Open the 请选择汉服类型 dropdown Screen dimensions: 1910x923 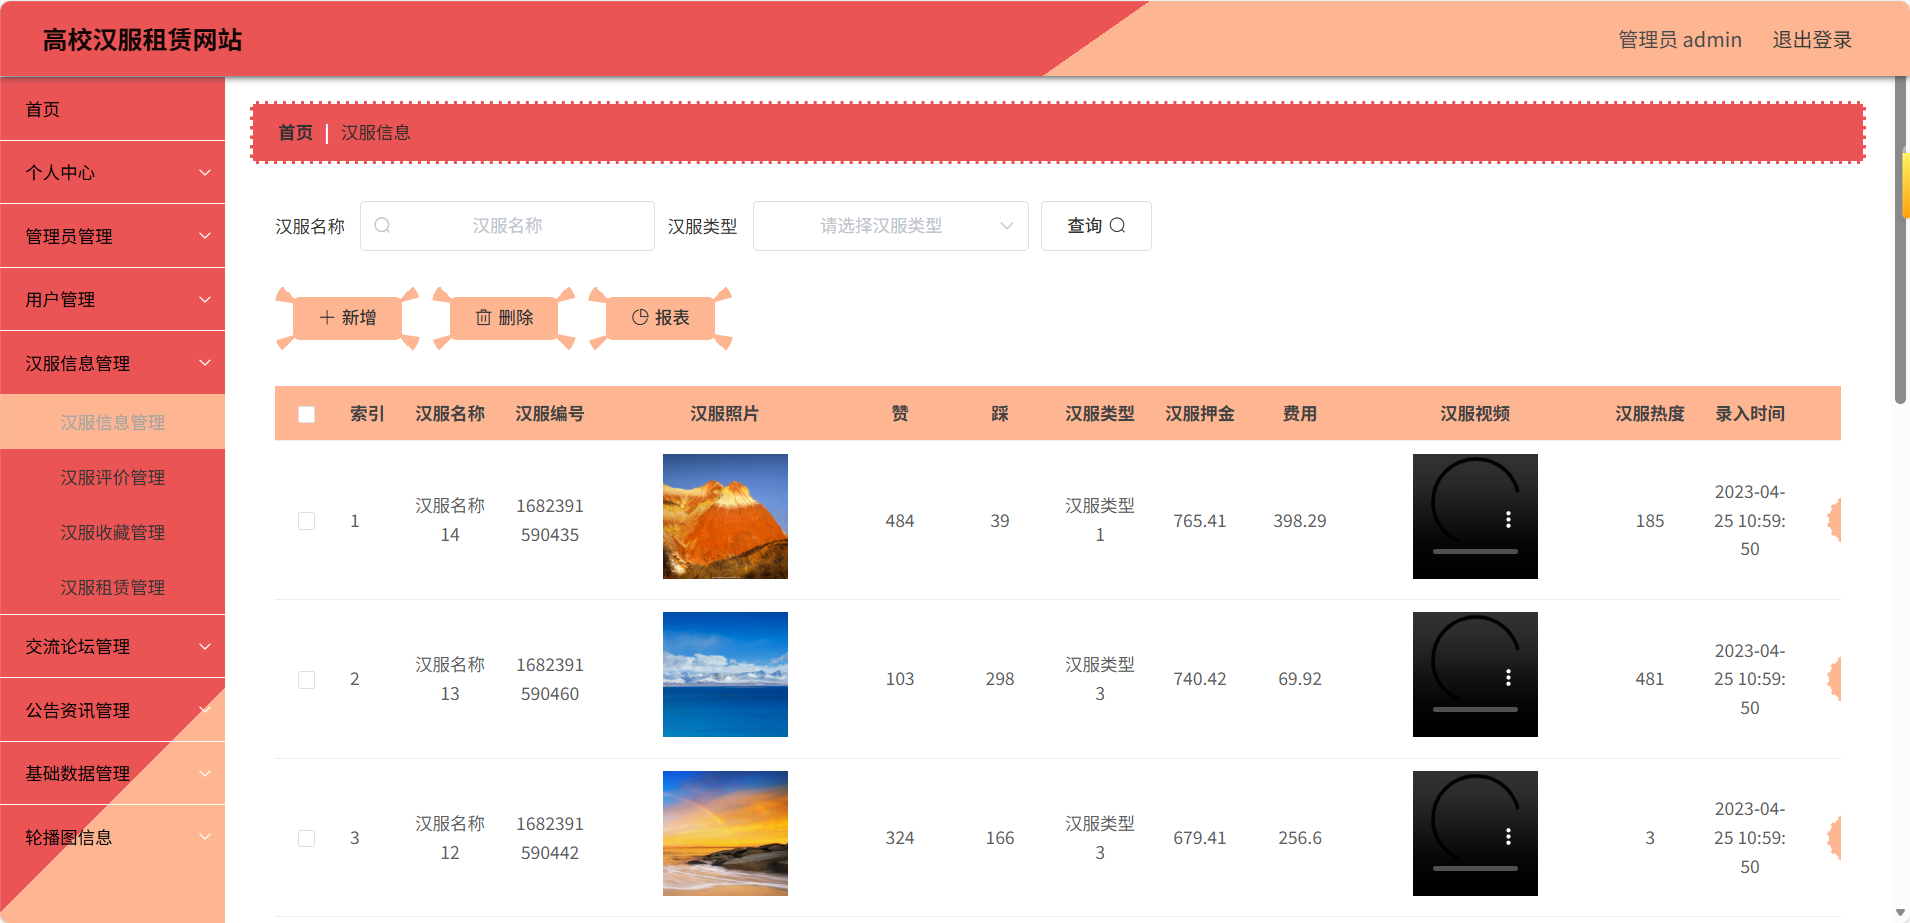(x=890, y=226)
